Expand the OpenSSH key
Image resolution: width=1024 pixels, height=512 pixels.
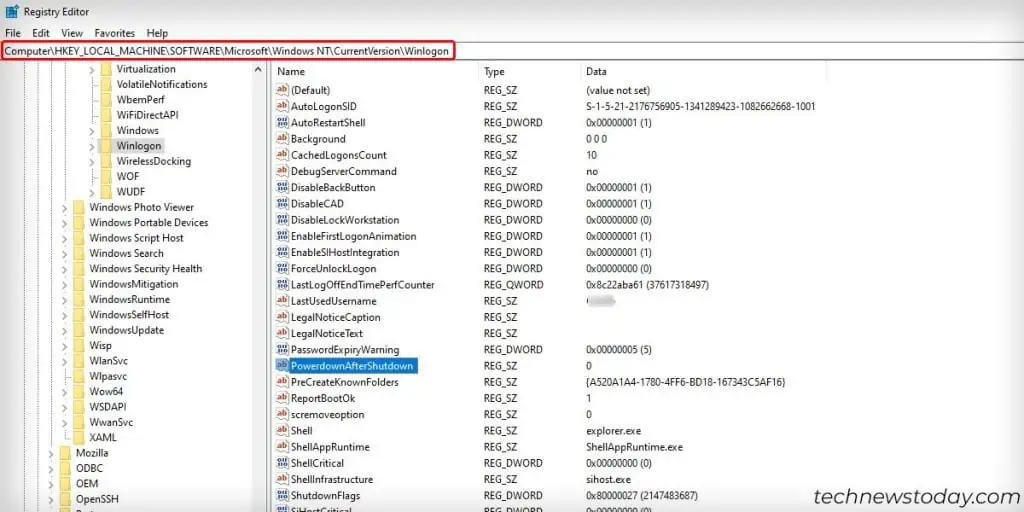pos(51,500)
